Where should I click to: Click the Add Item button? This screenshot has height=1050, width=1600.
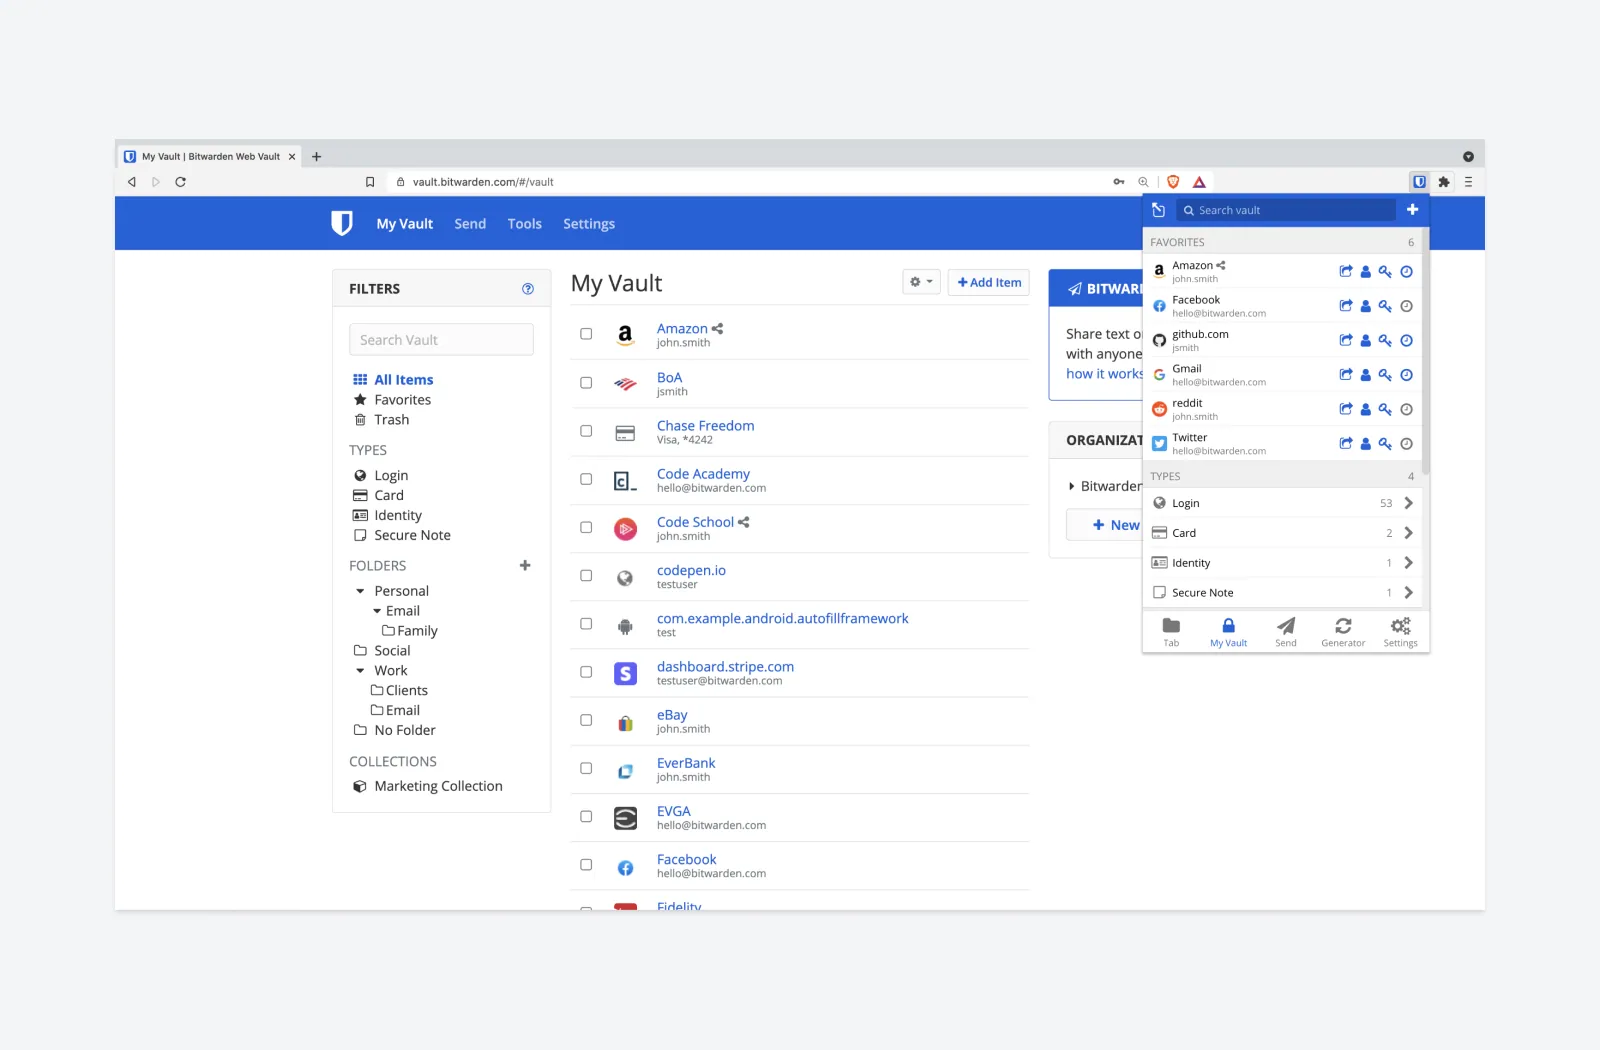(989, 282)
